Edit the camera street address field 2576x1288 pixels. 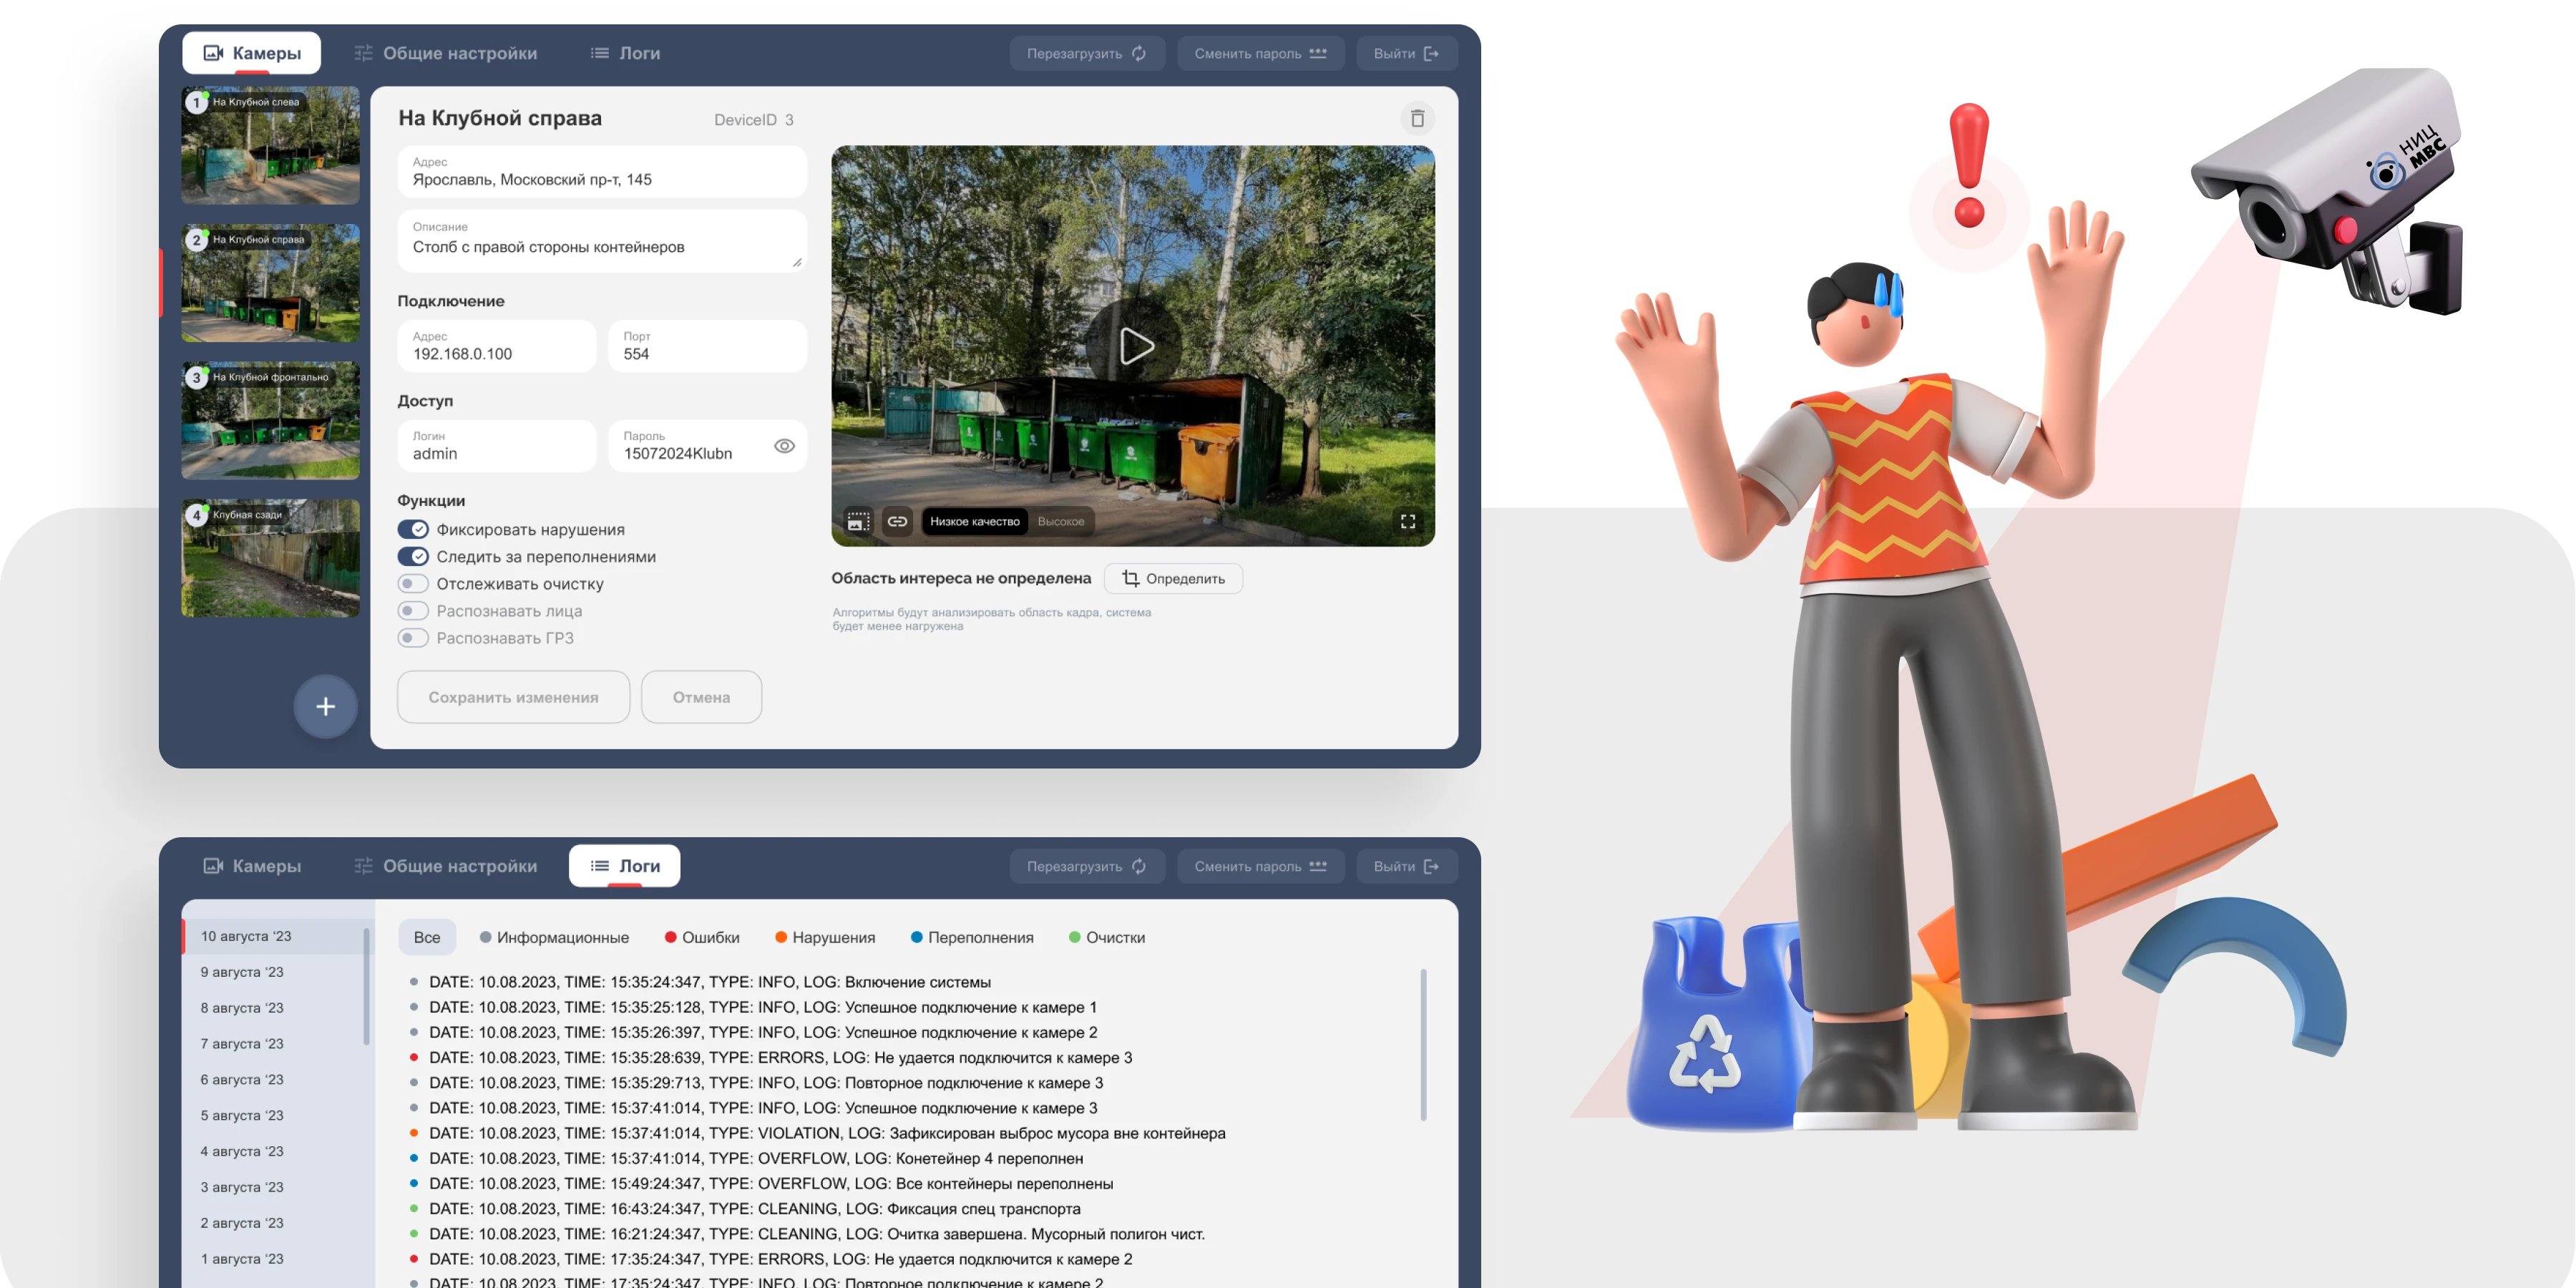[x=602, y=172]
